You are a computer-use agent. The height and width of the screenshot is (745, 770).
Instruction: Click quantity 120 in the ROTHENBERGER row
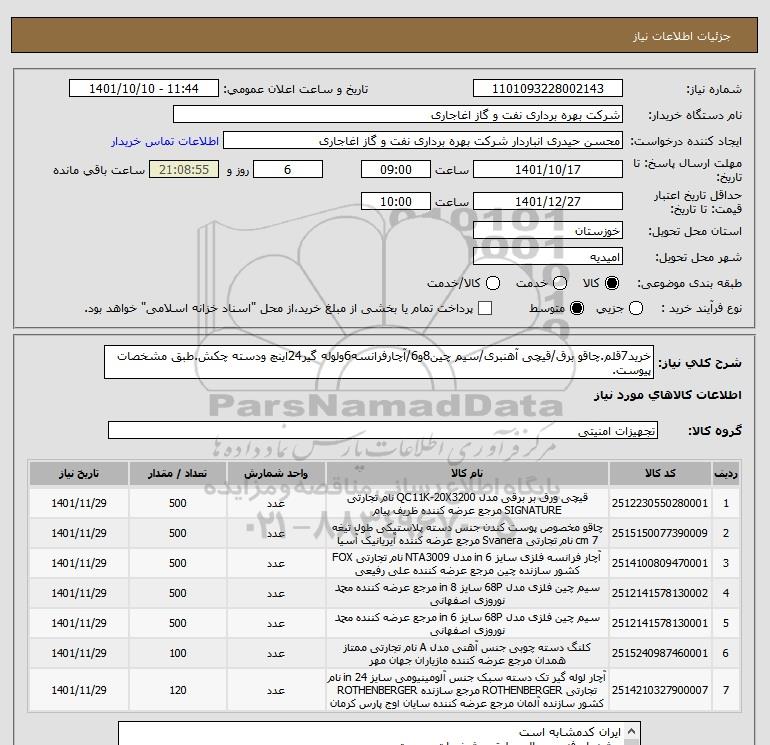pyautogui.click(x=177, y=690)
